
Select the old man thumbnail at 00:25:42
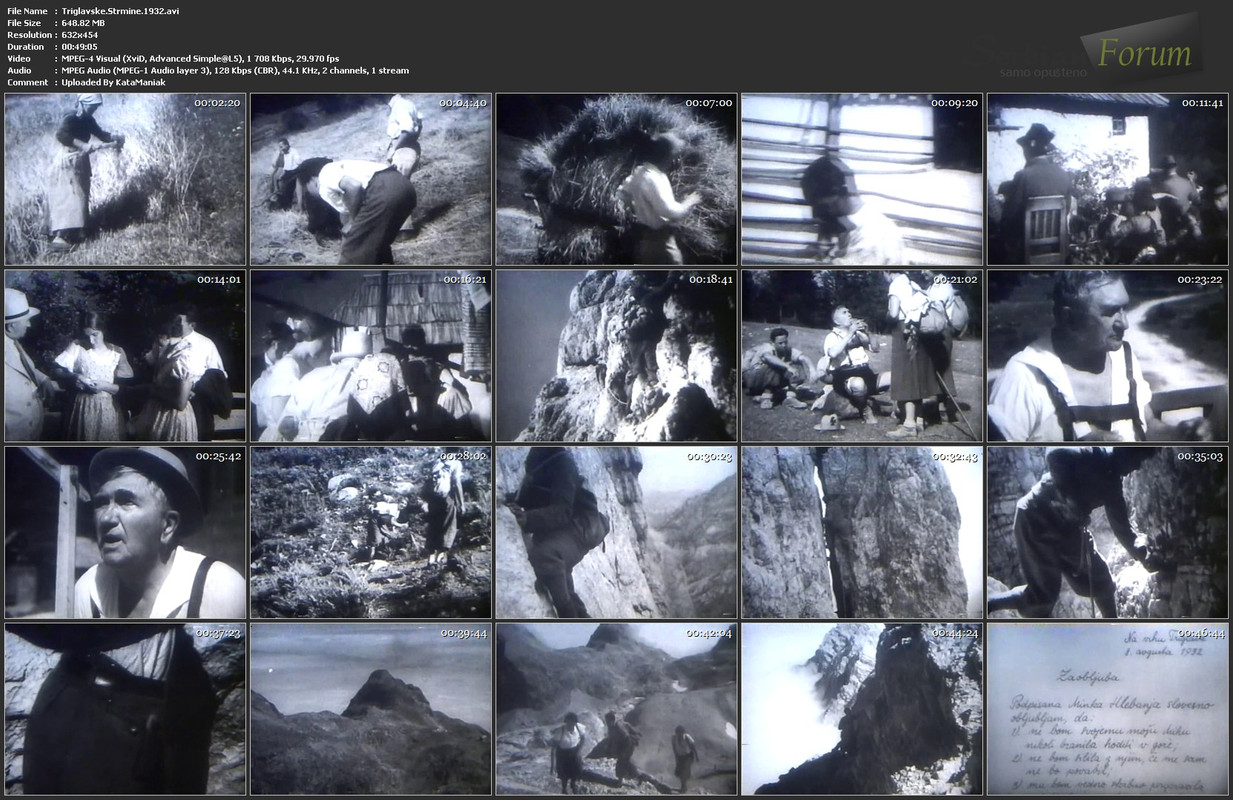(125, 533)
